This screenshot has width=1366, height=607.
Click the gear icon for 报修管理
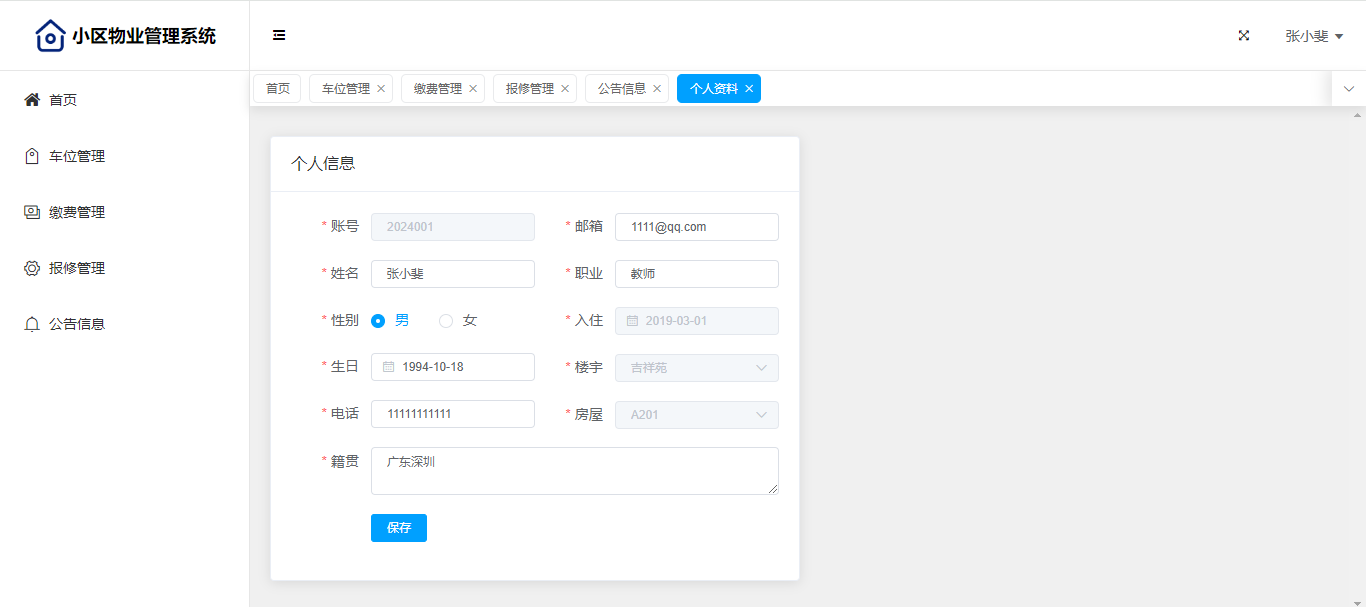(x=32, y=268)
